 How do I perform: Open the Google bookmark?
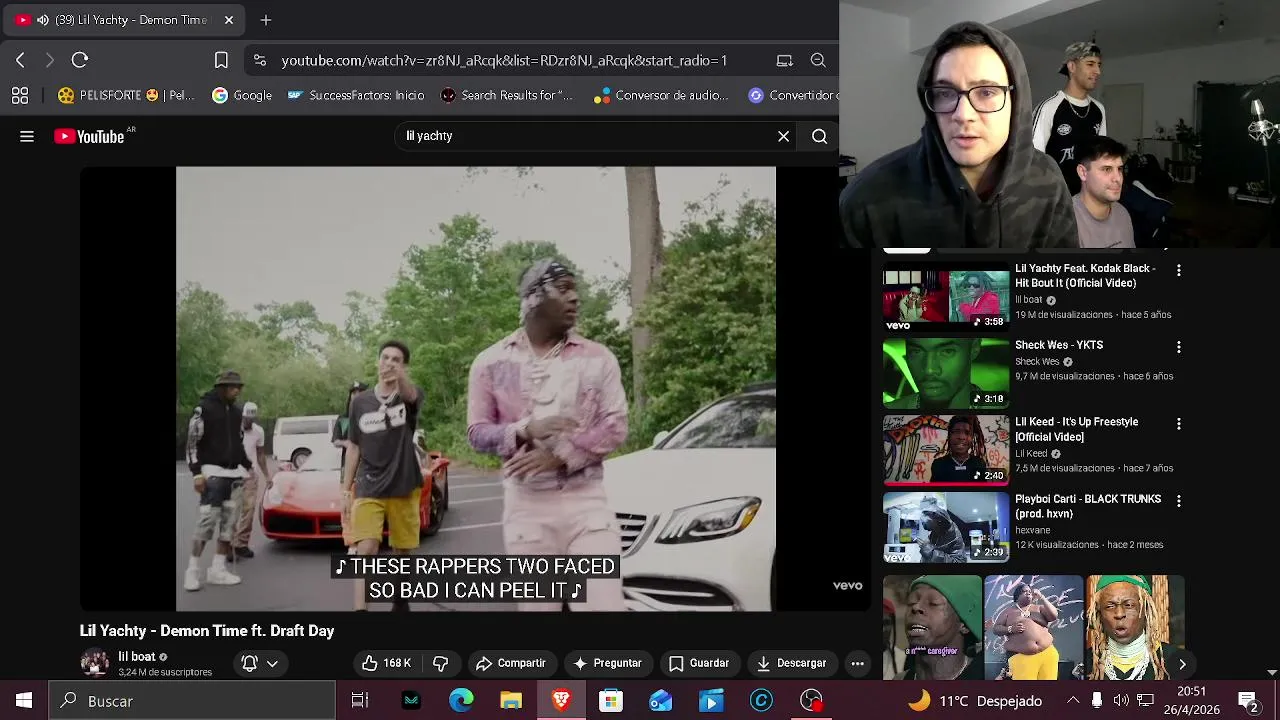coord(242,95)
